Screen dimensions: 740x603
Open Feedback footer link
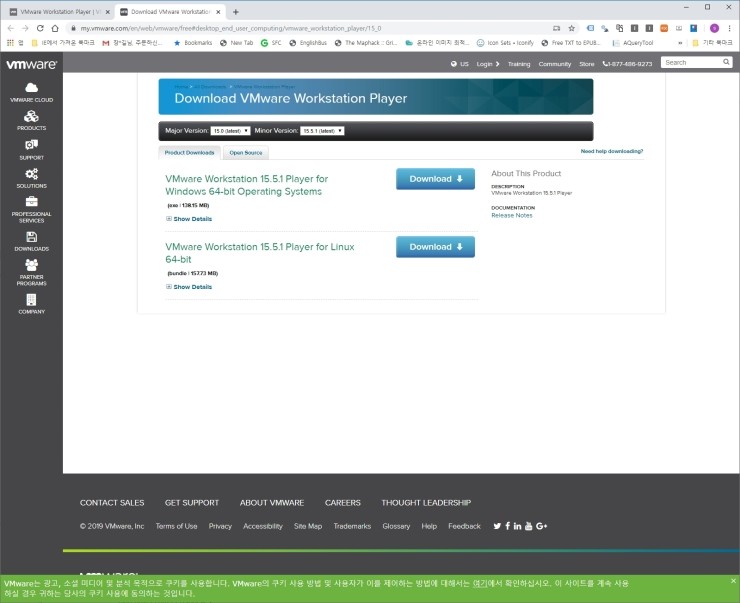(x=464, y=526)
